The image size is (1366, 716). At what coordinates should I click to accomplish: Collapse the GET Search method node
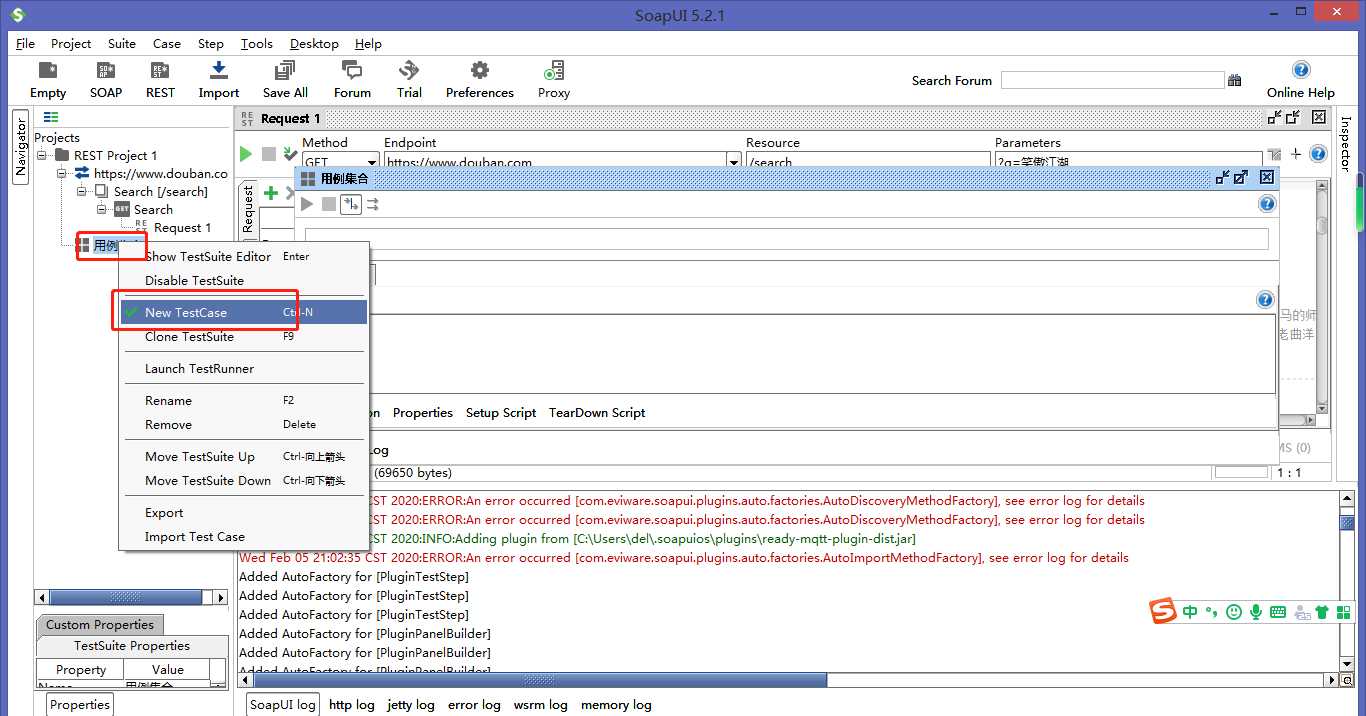102,209
